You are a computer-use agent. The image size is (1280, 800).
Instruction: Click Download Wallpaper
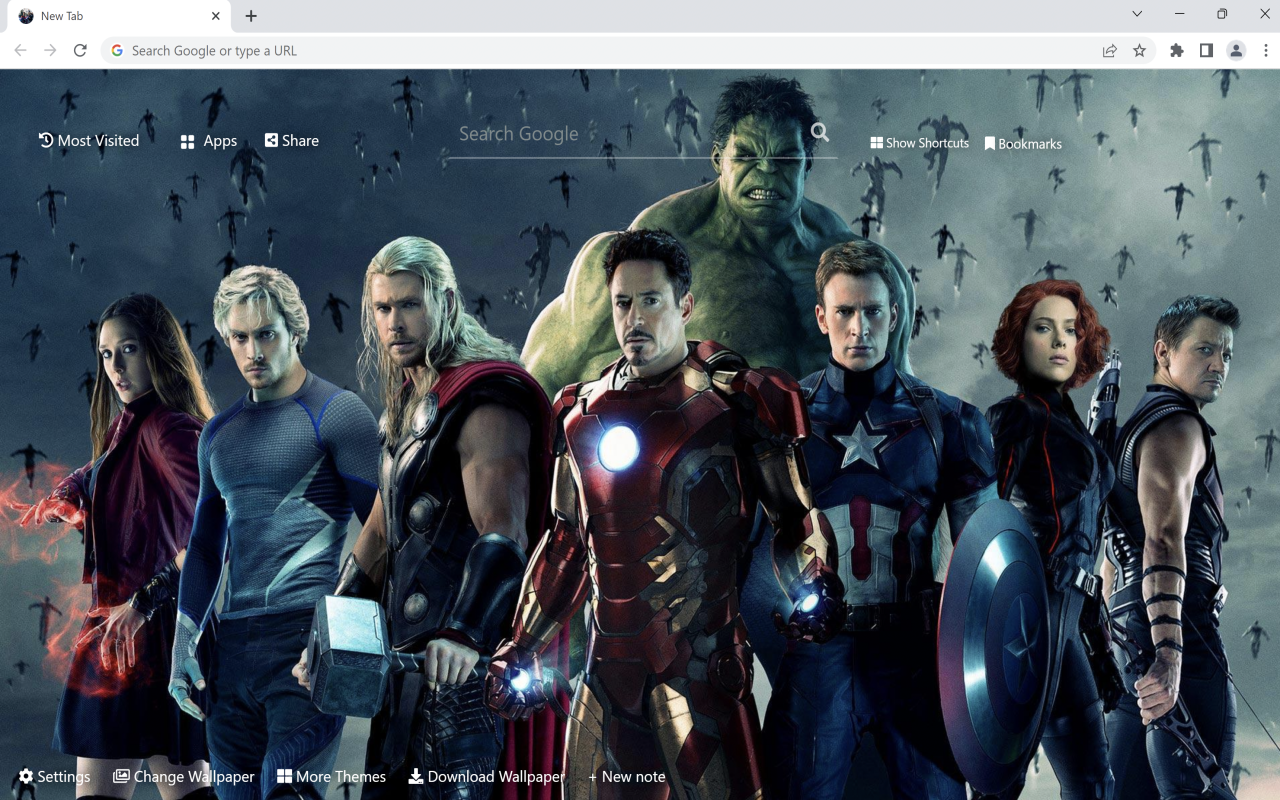(487, 776)
